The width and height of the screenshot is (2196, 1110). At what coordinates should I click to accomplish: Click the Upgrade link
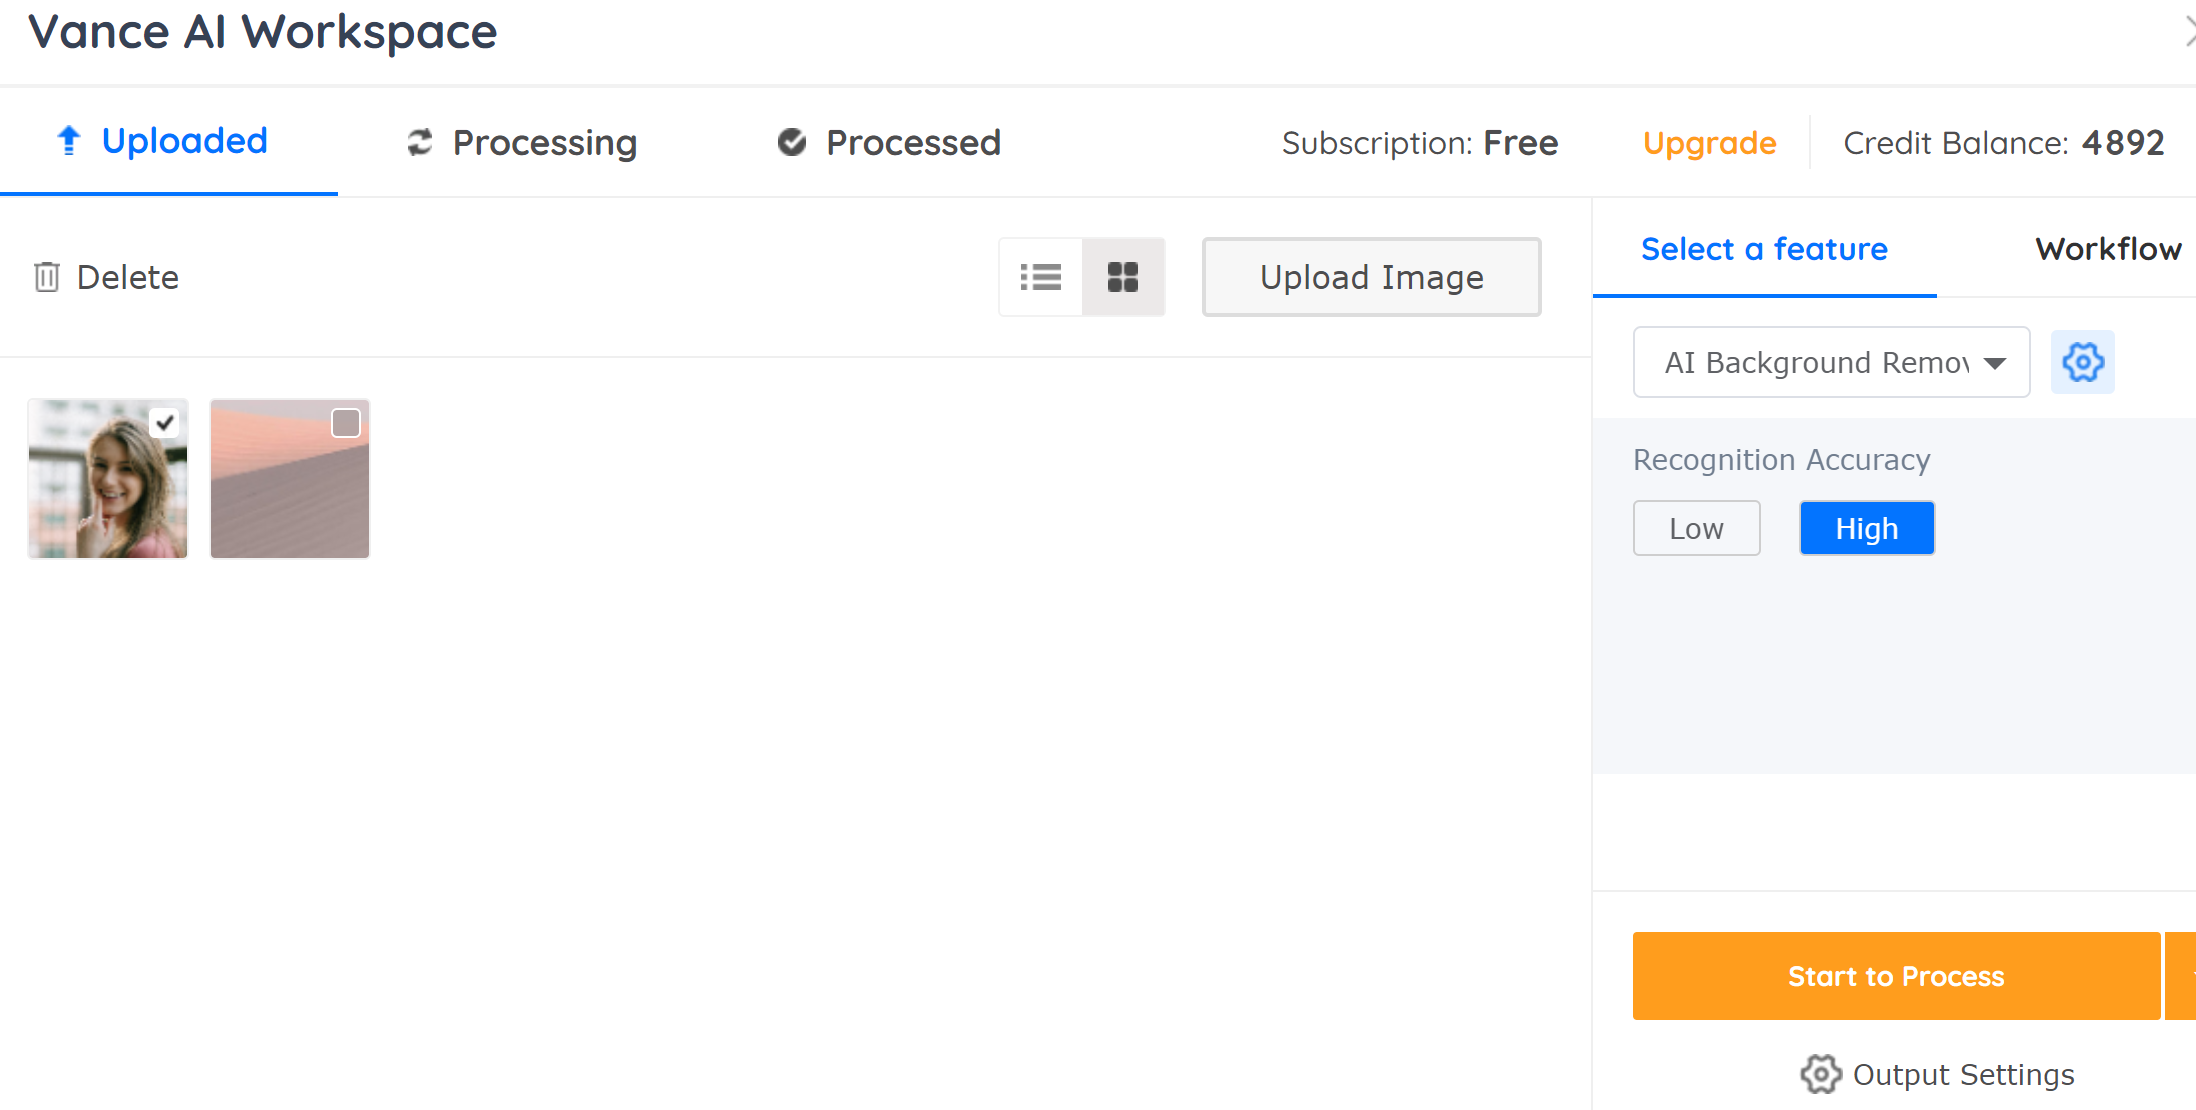(x=1710, y=143)
